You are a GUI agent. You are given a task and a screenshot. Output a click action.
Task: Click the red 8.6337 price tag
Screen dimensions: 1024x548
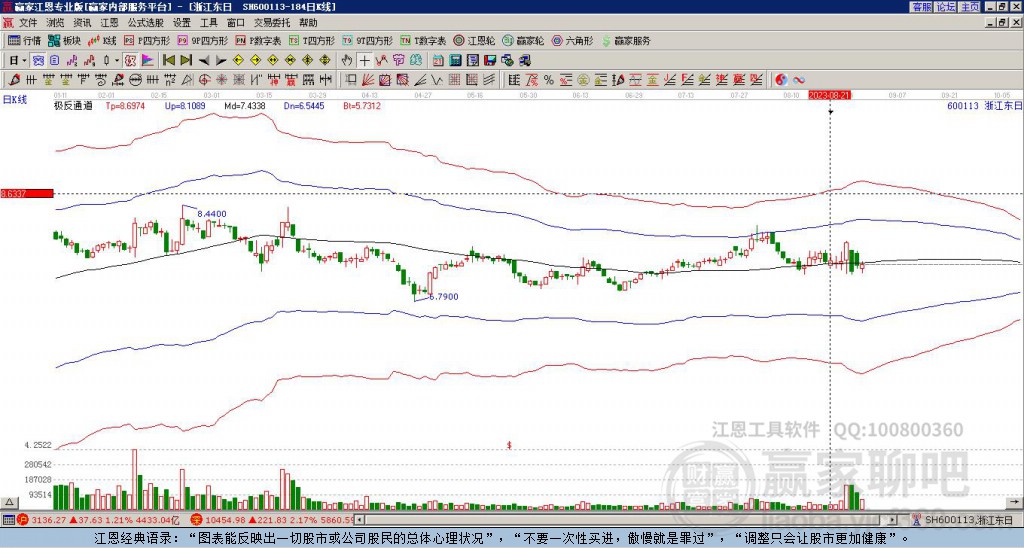pos(27,193)
